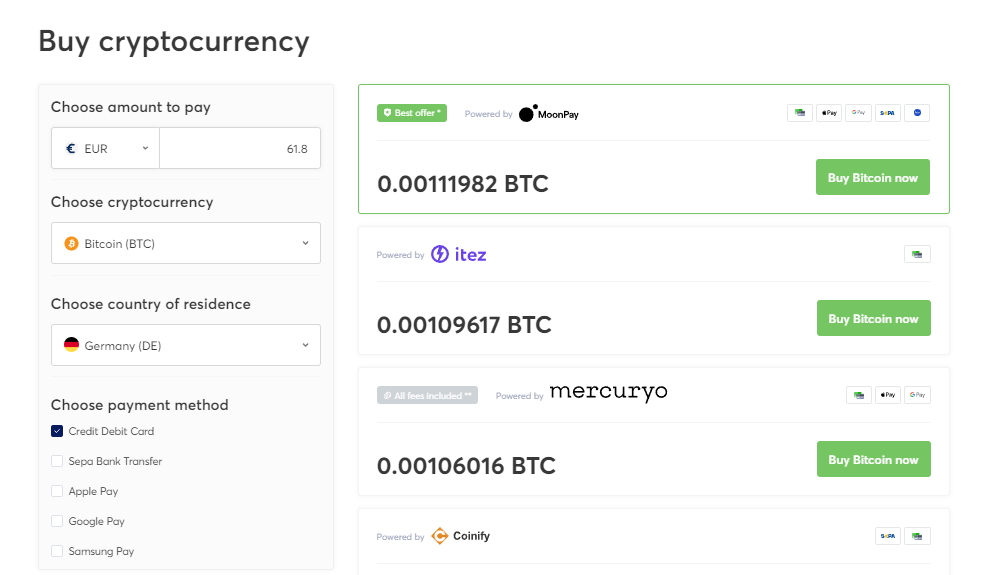Screen dimensions: 999x575
Task: Click the Apple Pay icon in MoonPay offer
Action: tap(829, 113)
